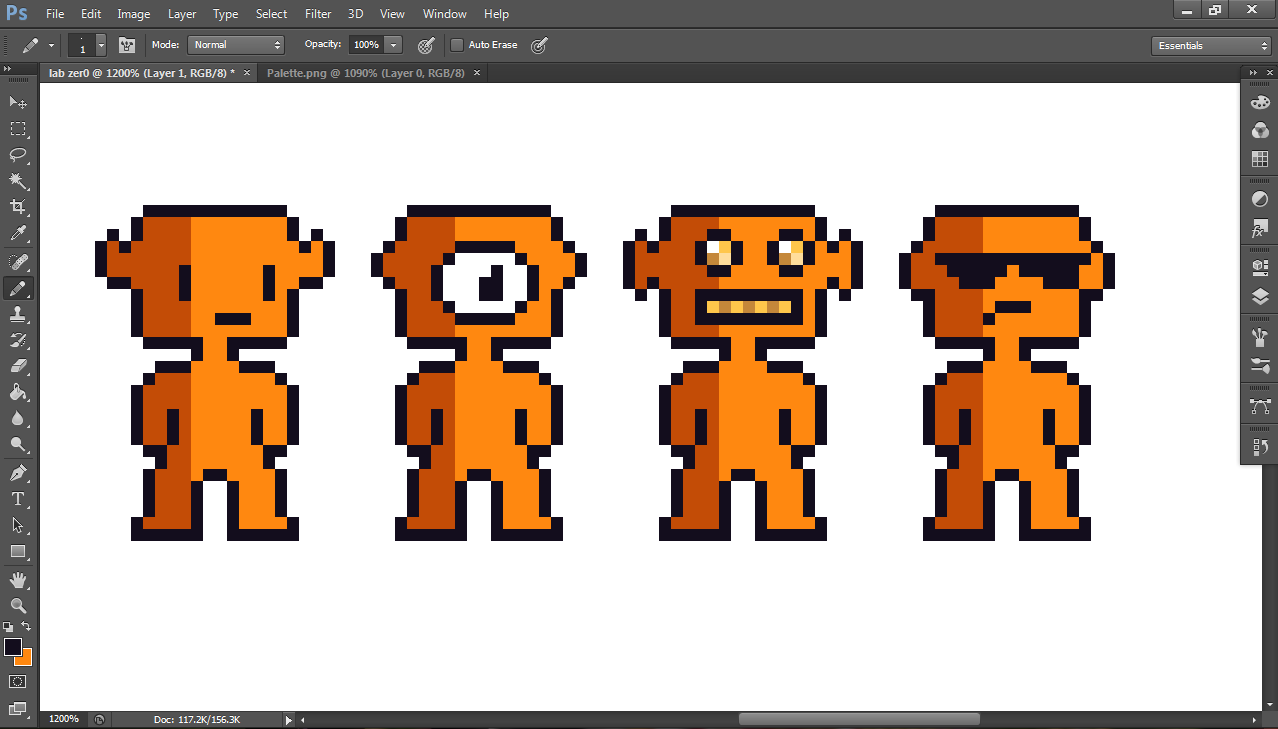Click the foreground color swatch
Image resolution: width=1278 pixels, height=729 pixels.
(x=12, y=647)
